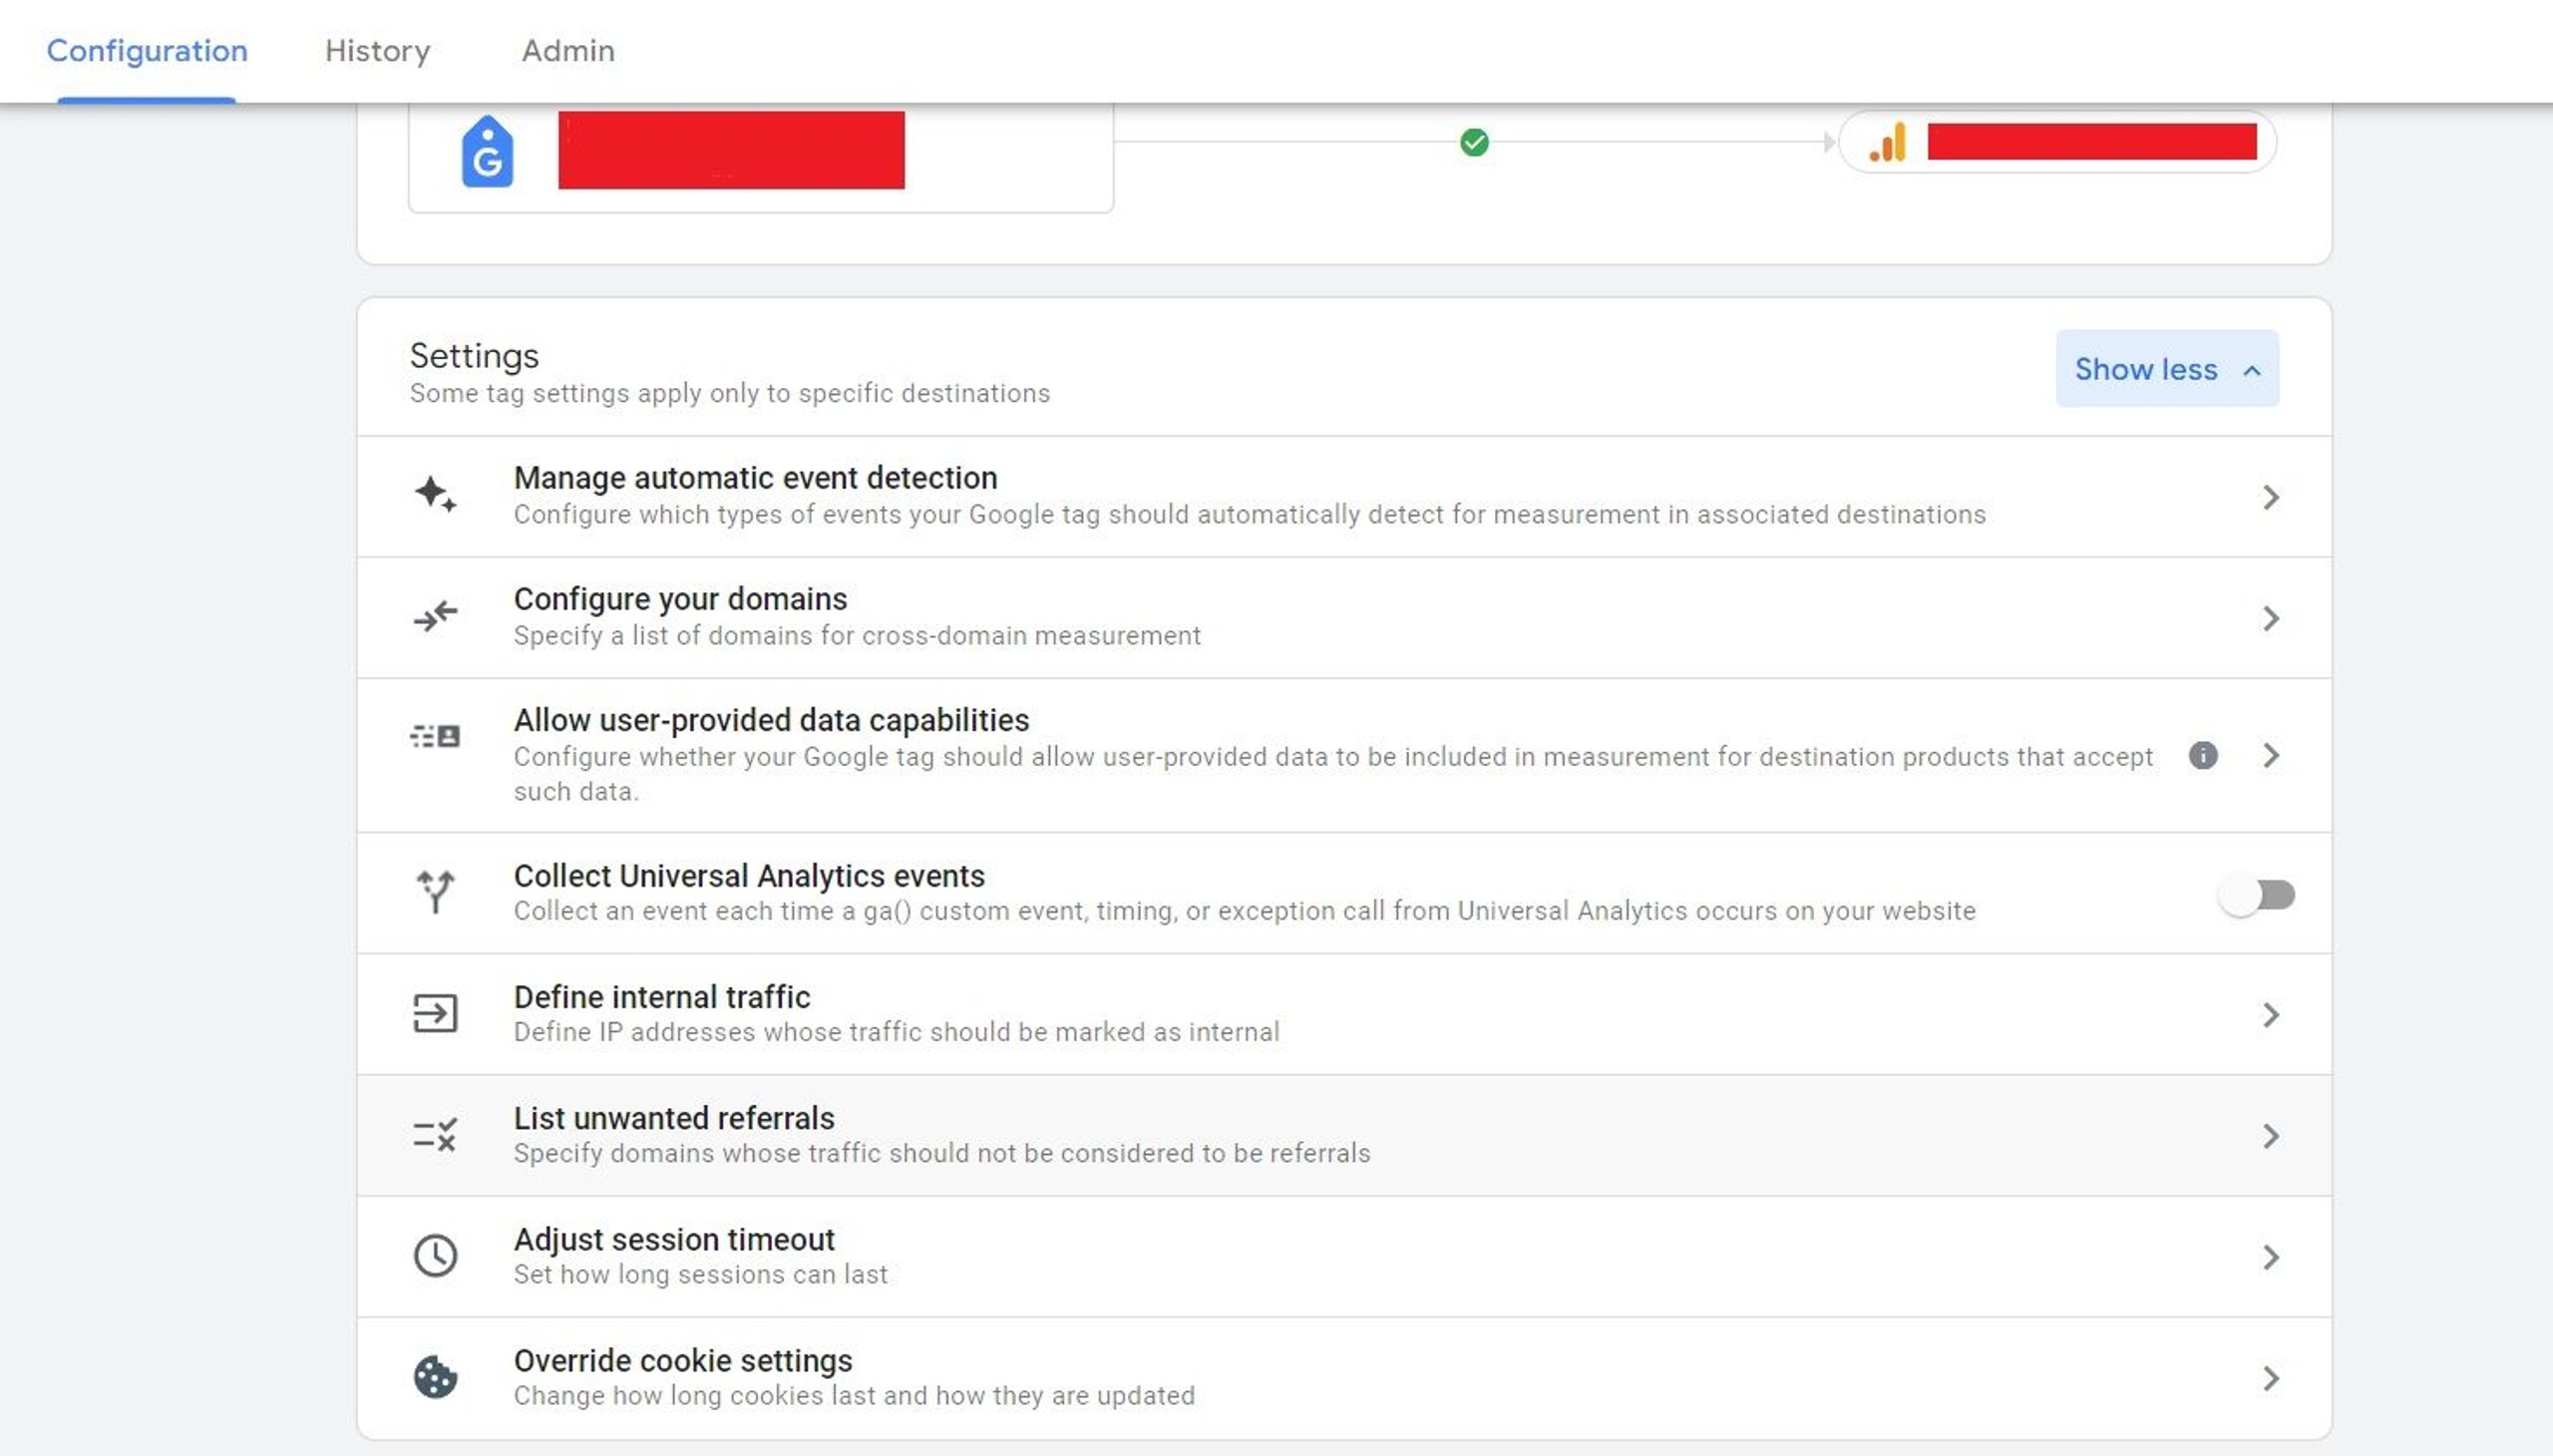Image resolution: width=2553 pixels, height=1456 pixels.
Task: Click the clock icon for session timeout
Action: pyautogui.click(x=435, y=1256)
